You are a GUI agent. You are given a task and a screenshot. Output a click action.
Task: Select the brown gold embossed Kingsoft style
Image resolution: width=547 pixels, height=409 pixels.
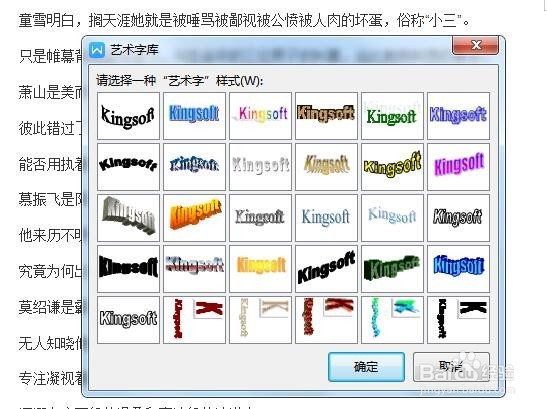326,116
